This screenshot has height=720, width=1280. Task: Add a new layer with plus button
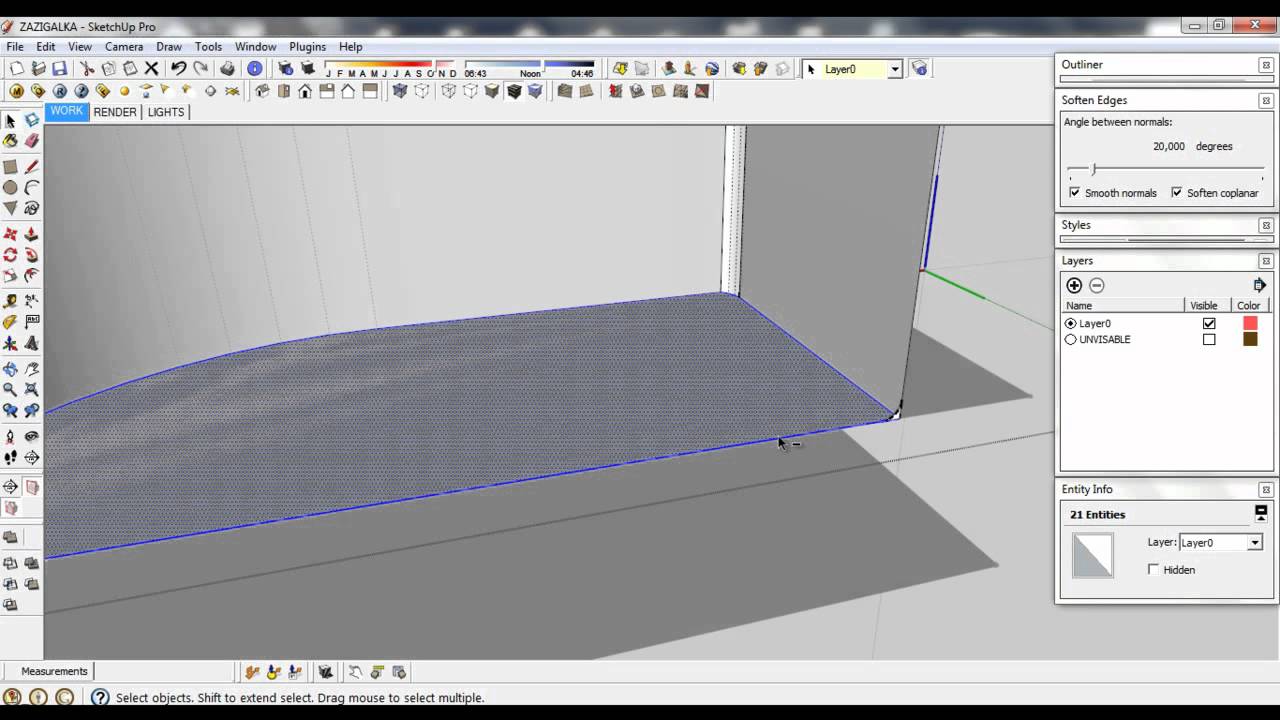tap(1074, 285)
